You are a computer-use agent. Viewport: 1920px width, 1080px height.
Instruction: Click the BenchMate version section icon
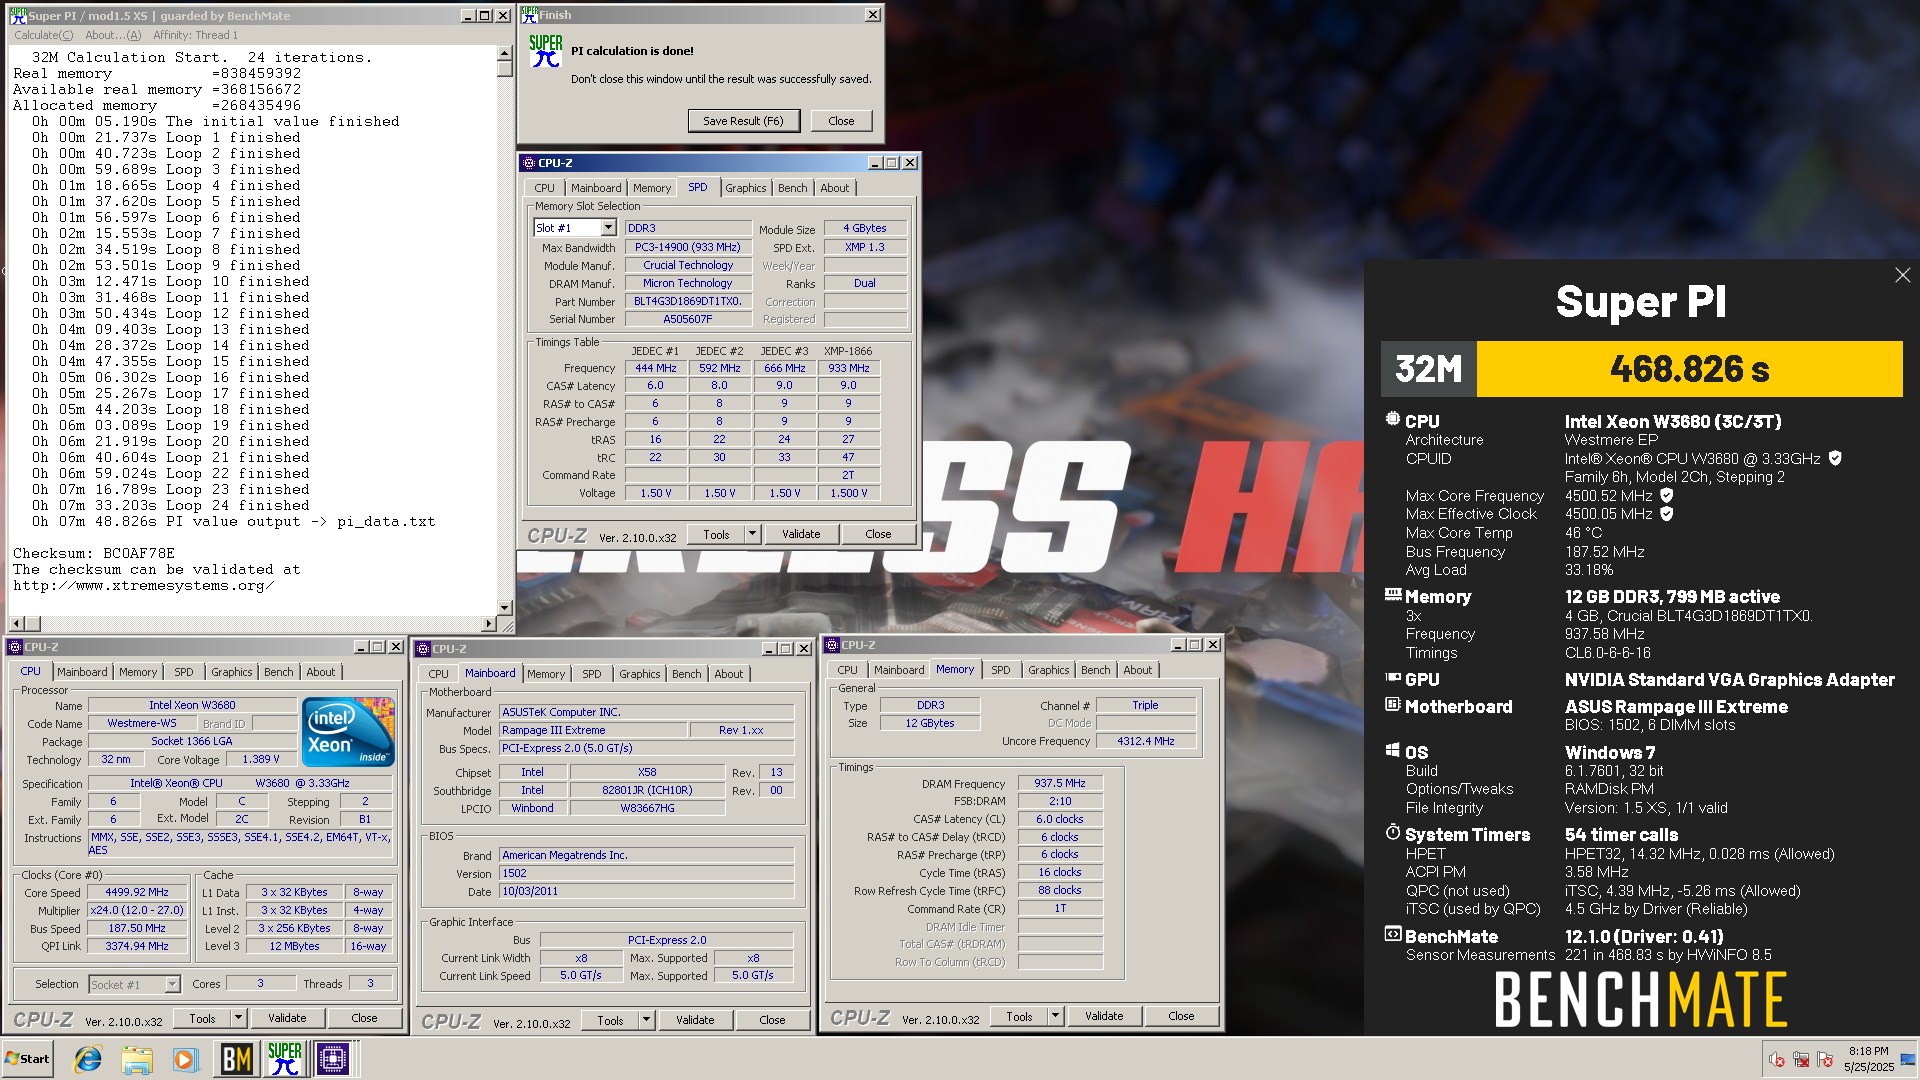[1392, 934]
